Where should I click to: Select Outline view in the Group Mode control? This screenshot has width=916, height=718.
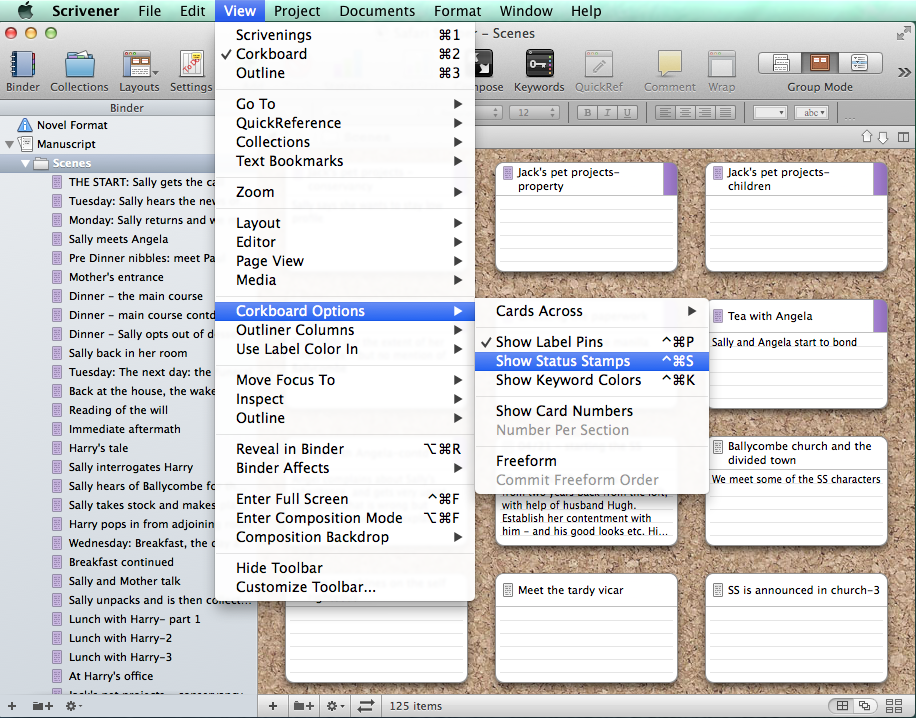tap(859, 63)
